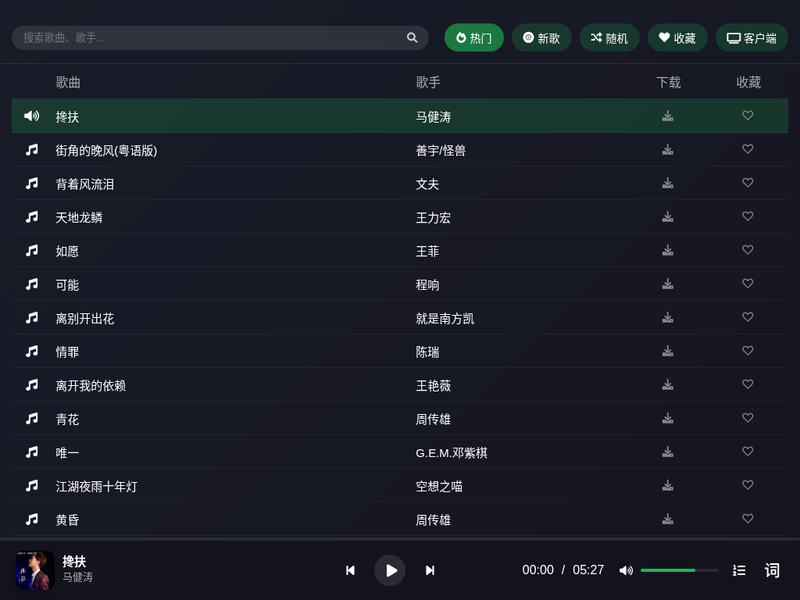Image resolution: width=800 pixels, height=600 pixels.
Task: Switch to the 新歌 tab
Action: pos(541,38)
